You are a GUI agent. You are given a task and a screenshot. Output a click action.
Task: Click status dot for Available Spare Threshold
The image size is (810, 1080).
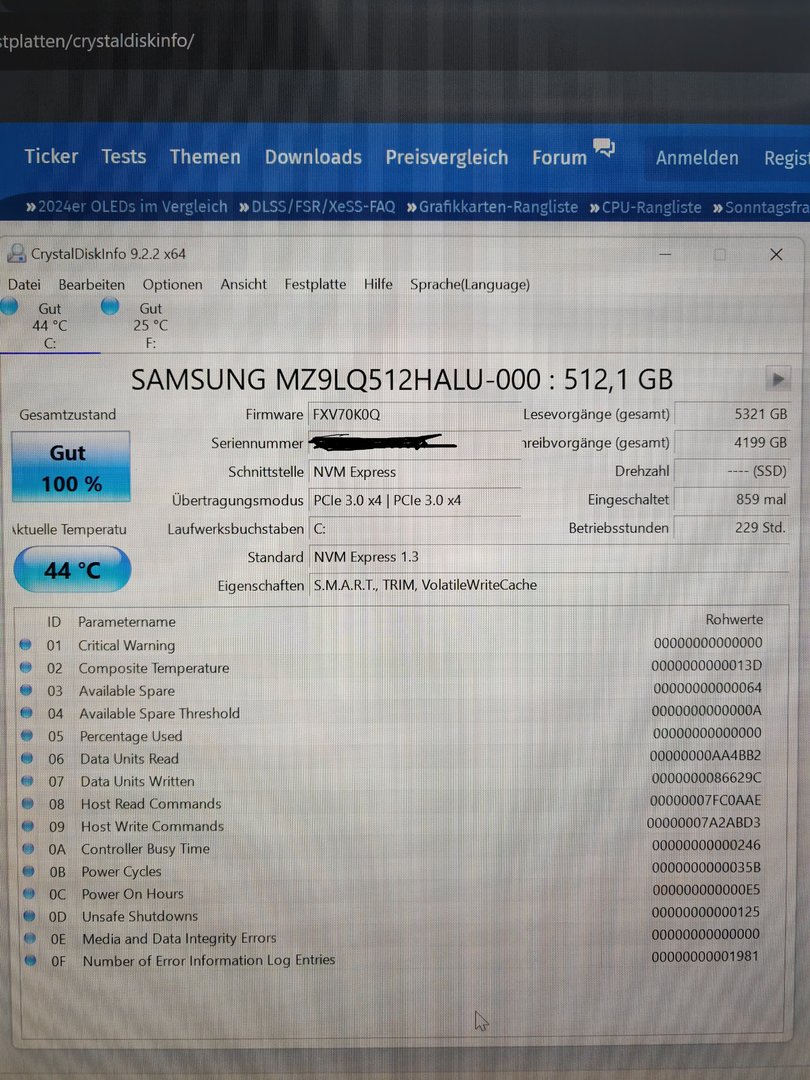coord(27,713)
